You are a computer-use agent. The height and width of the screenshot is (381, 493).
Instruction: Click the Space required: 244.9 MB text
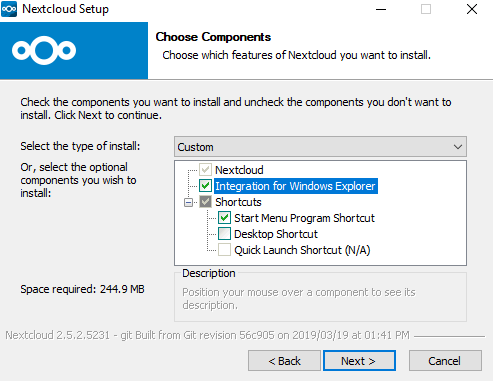tap(82, 289)
